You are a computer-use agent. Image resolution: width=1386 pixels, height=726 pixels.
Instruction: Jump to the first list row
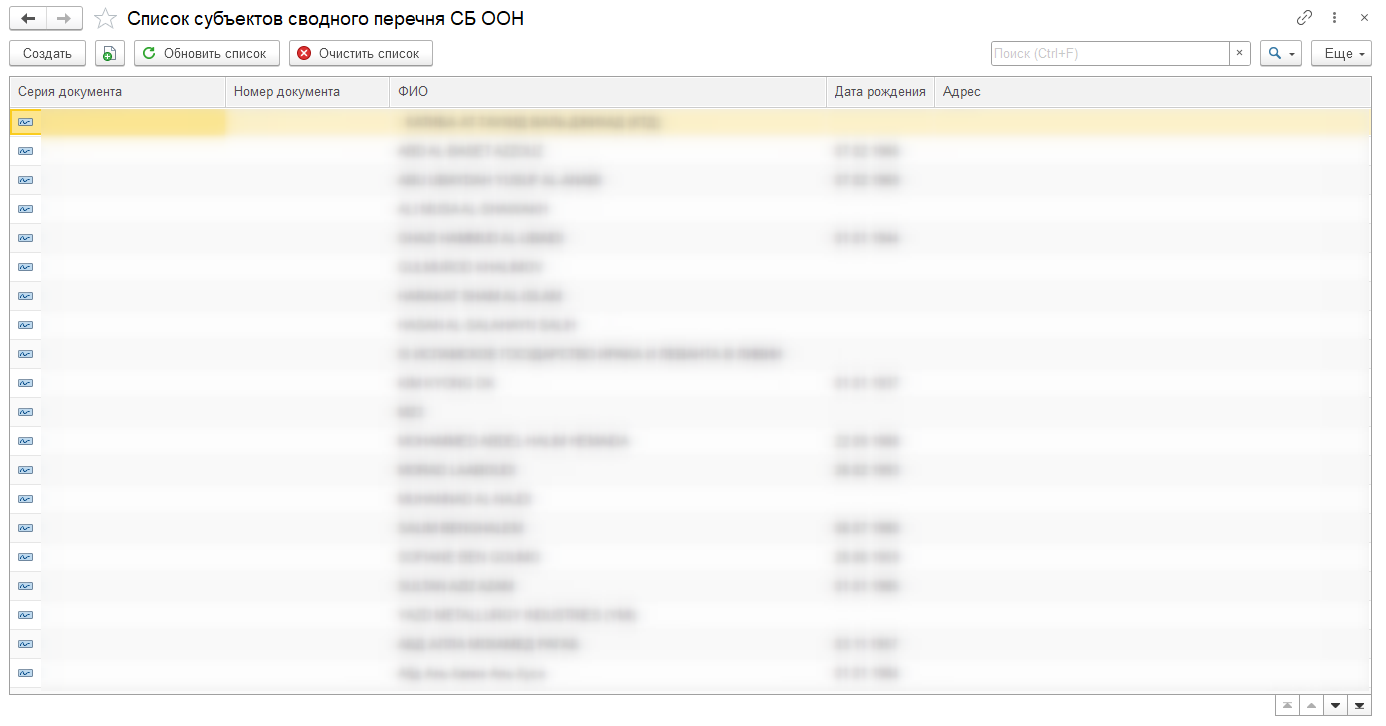pos(1287,706)
